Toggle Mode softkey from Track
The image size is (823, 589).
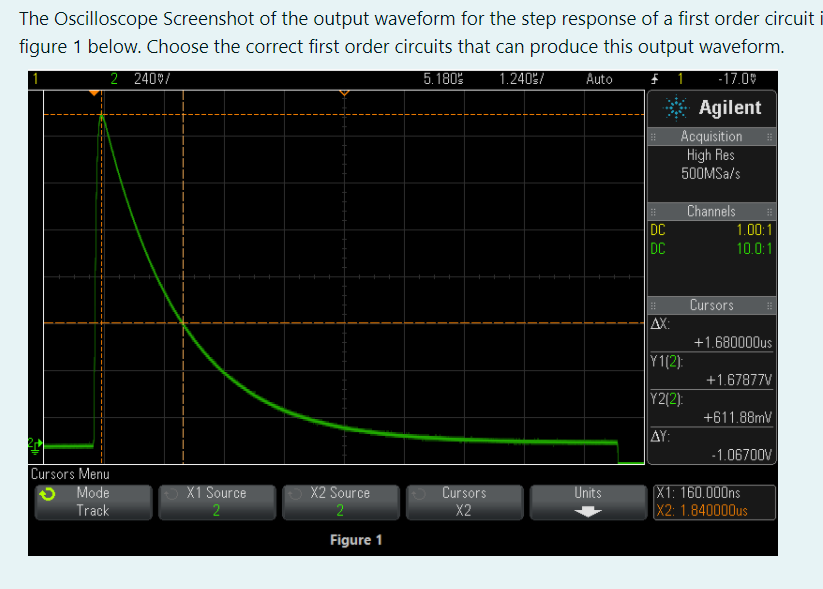(93, 502)
